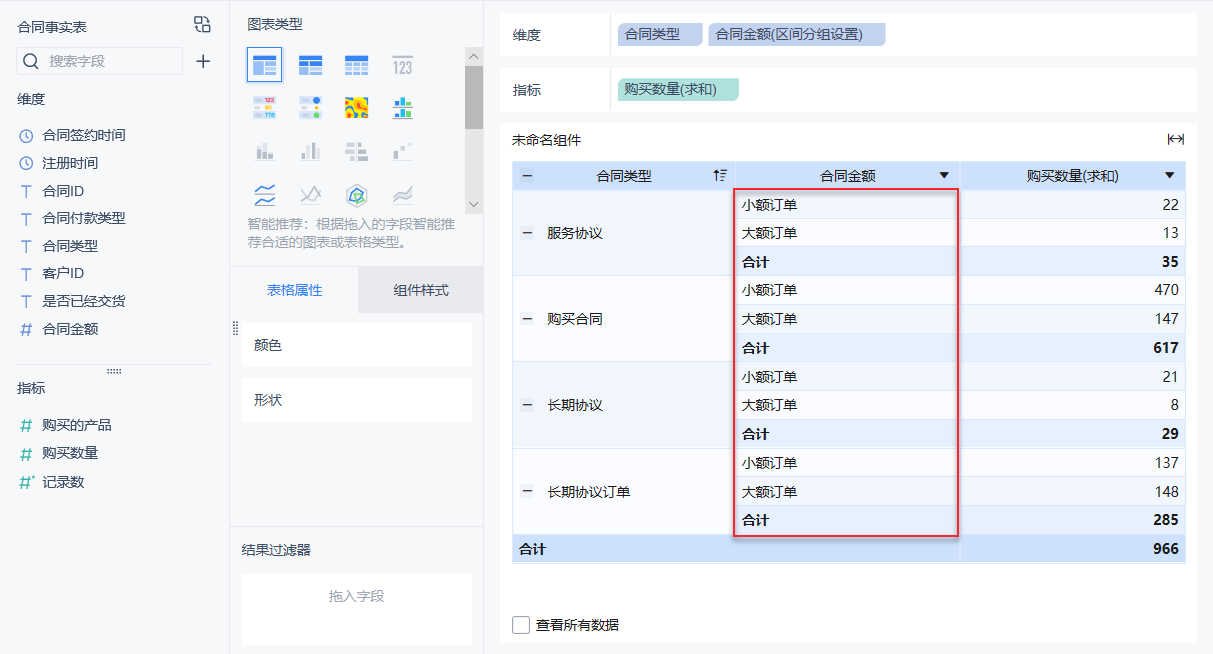This screenshot has width=1213, height=654.
Task: Click the magnifier search icon in field search
Action: click(x=30, y=61)
